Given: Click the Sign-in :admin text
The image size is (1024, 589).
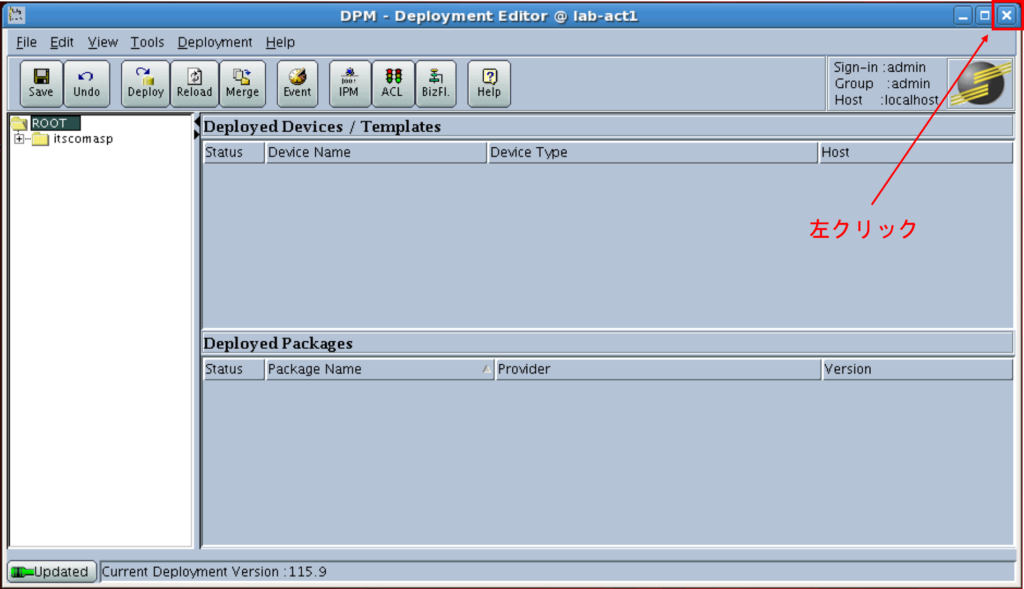Looking at the screenshot, I should [x=880, y=67].
